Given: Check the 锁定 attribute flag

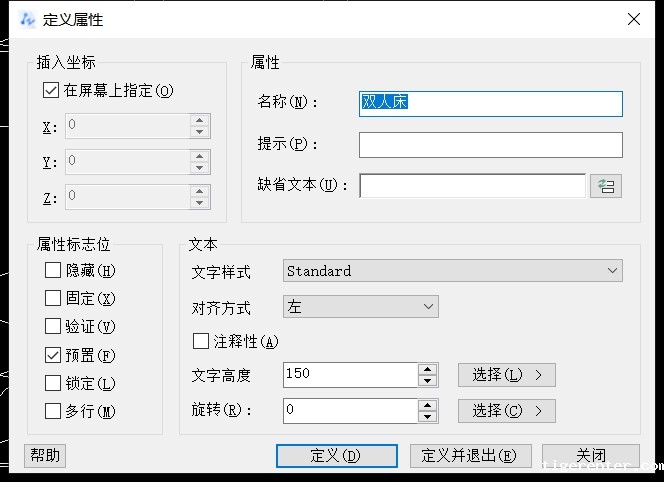Looking at the screenshot, I should [x=53, y=383].
